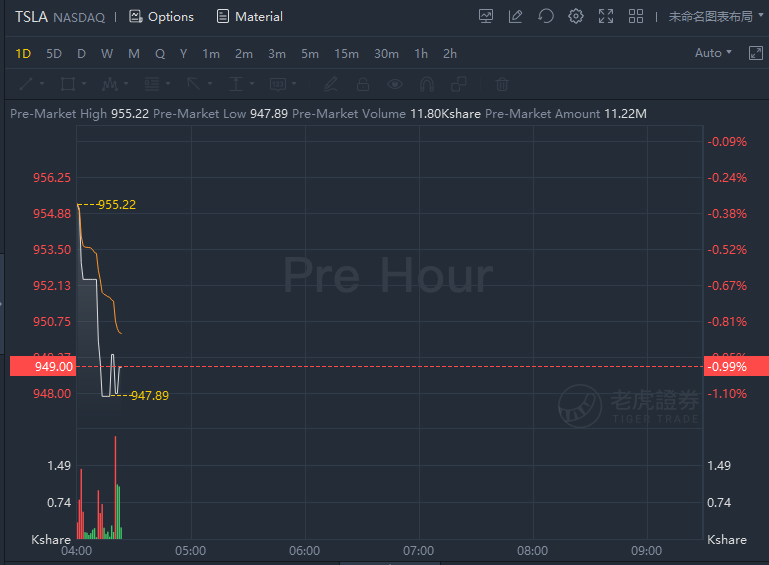Viewport: 769px width, 565px height.
Task: Click the 949.00 current price label
Action: [43, 366]
